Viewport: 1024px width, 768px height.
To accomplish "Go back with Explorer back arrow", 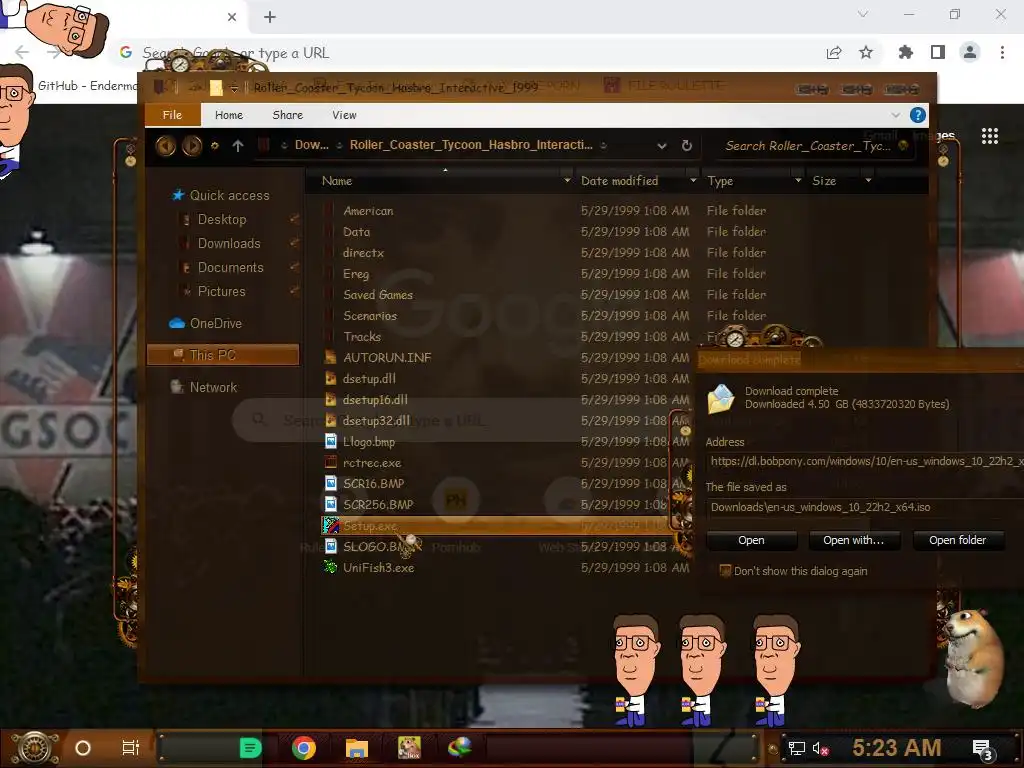I will 165,145.
